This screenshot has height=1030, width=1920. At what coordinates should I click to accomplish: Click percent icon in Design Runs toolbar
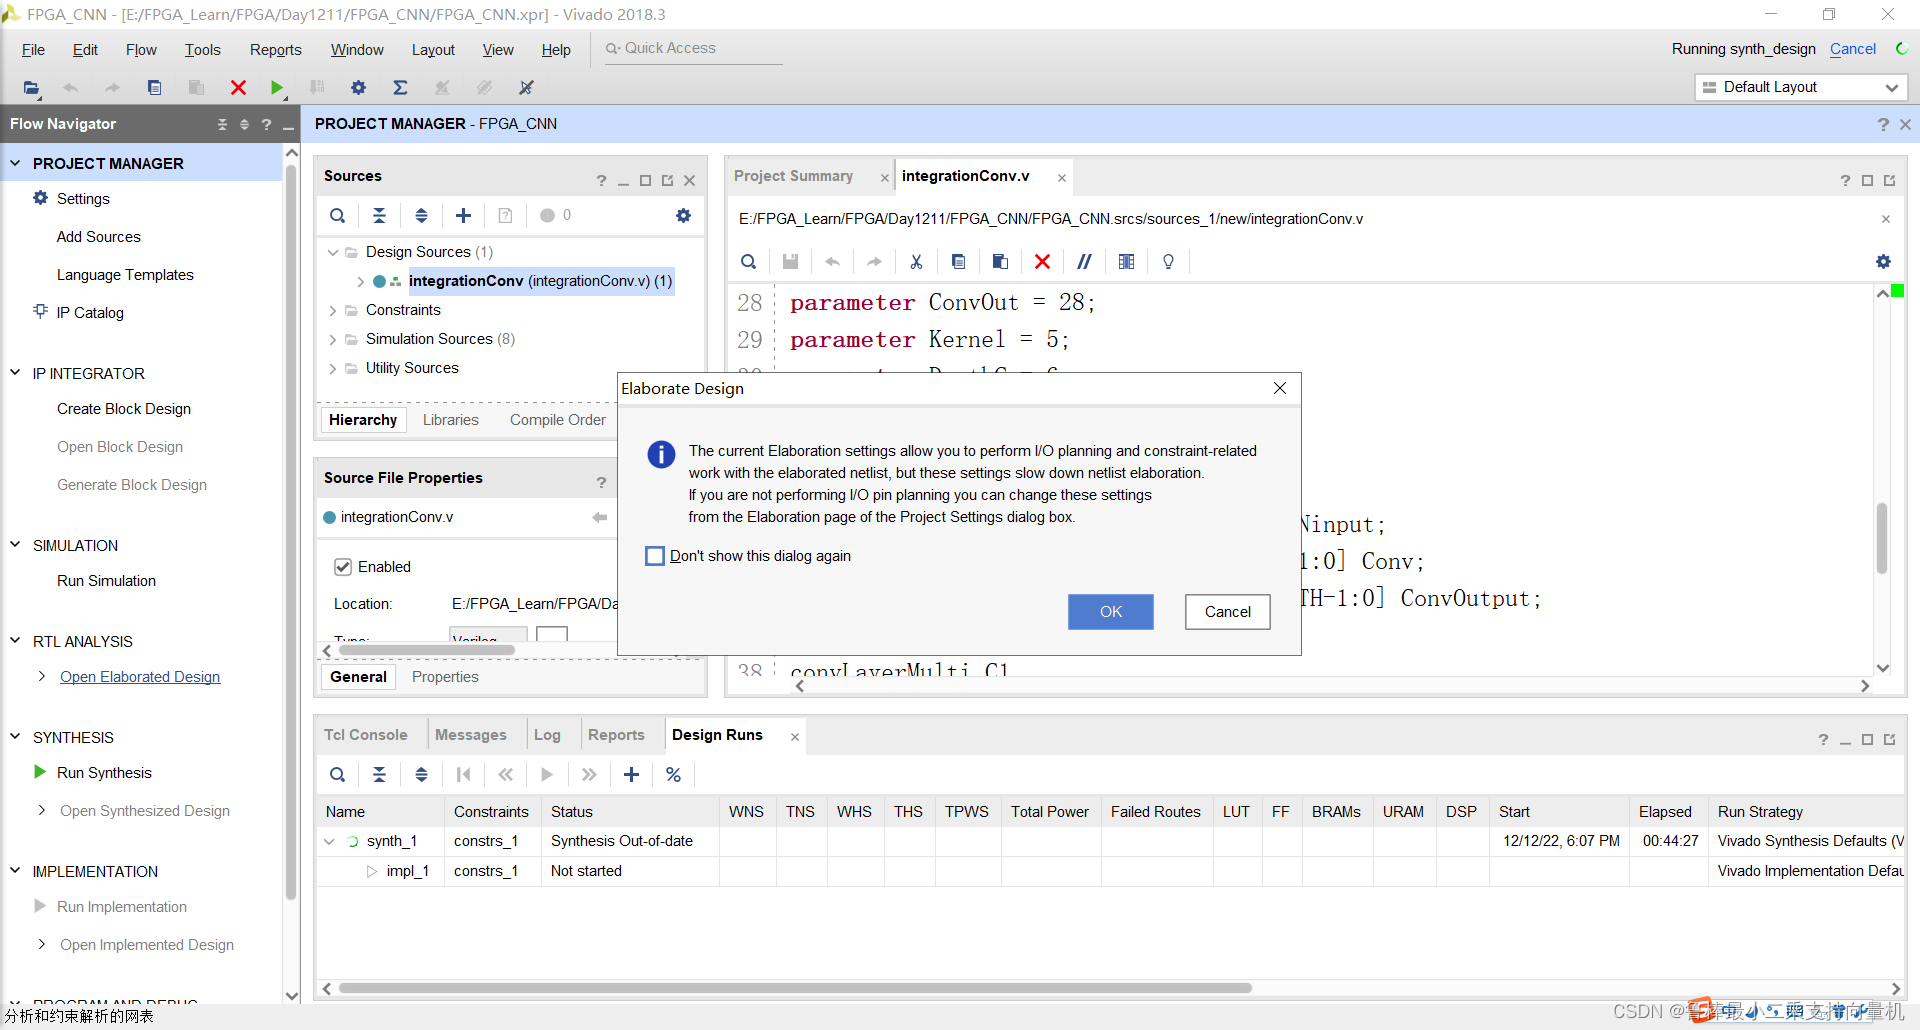coord(673,775)
